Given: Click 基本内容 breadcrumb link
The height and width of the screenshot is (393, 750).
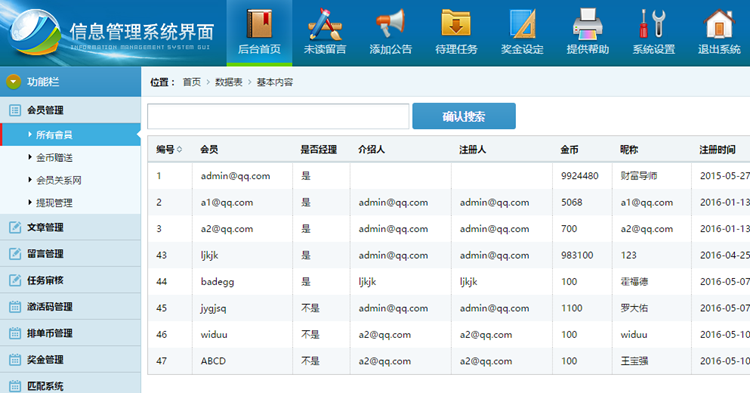Looking at the screenshot, I should pyautogui.click(x=275, y=82).
